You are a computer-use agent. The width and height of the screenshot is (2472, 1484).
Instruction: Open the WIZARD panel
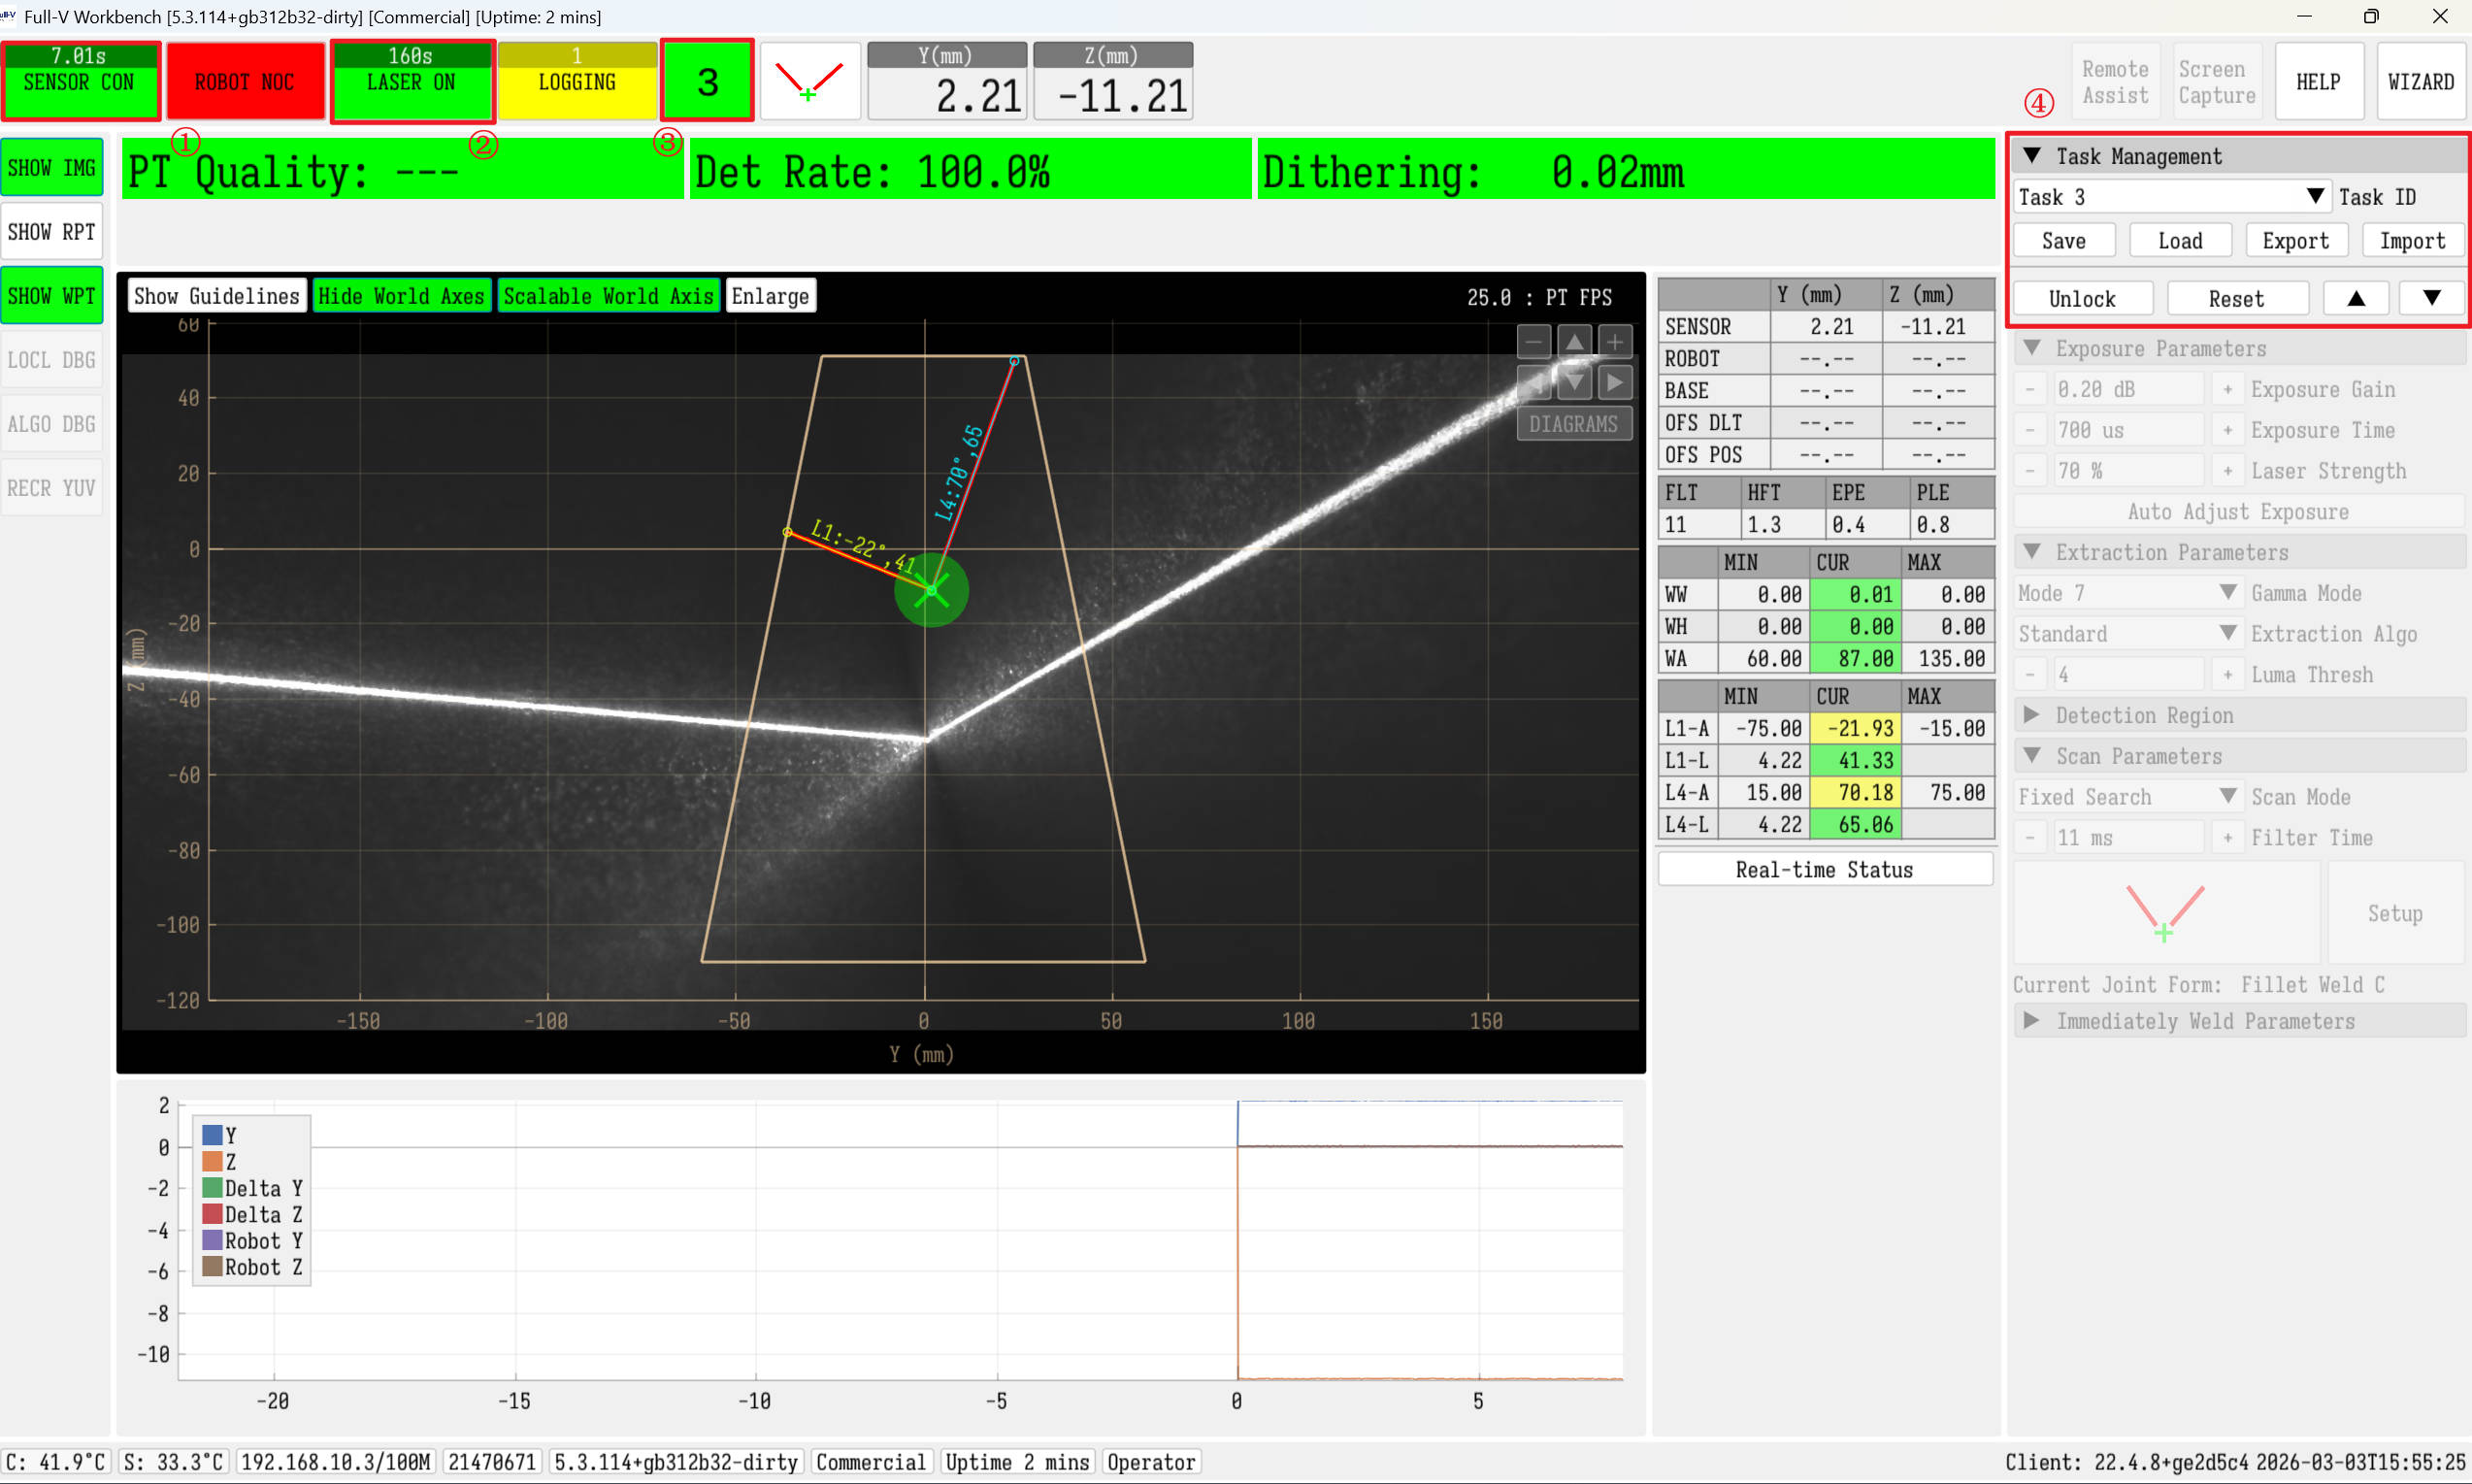[x=2420, y=82]
